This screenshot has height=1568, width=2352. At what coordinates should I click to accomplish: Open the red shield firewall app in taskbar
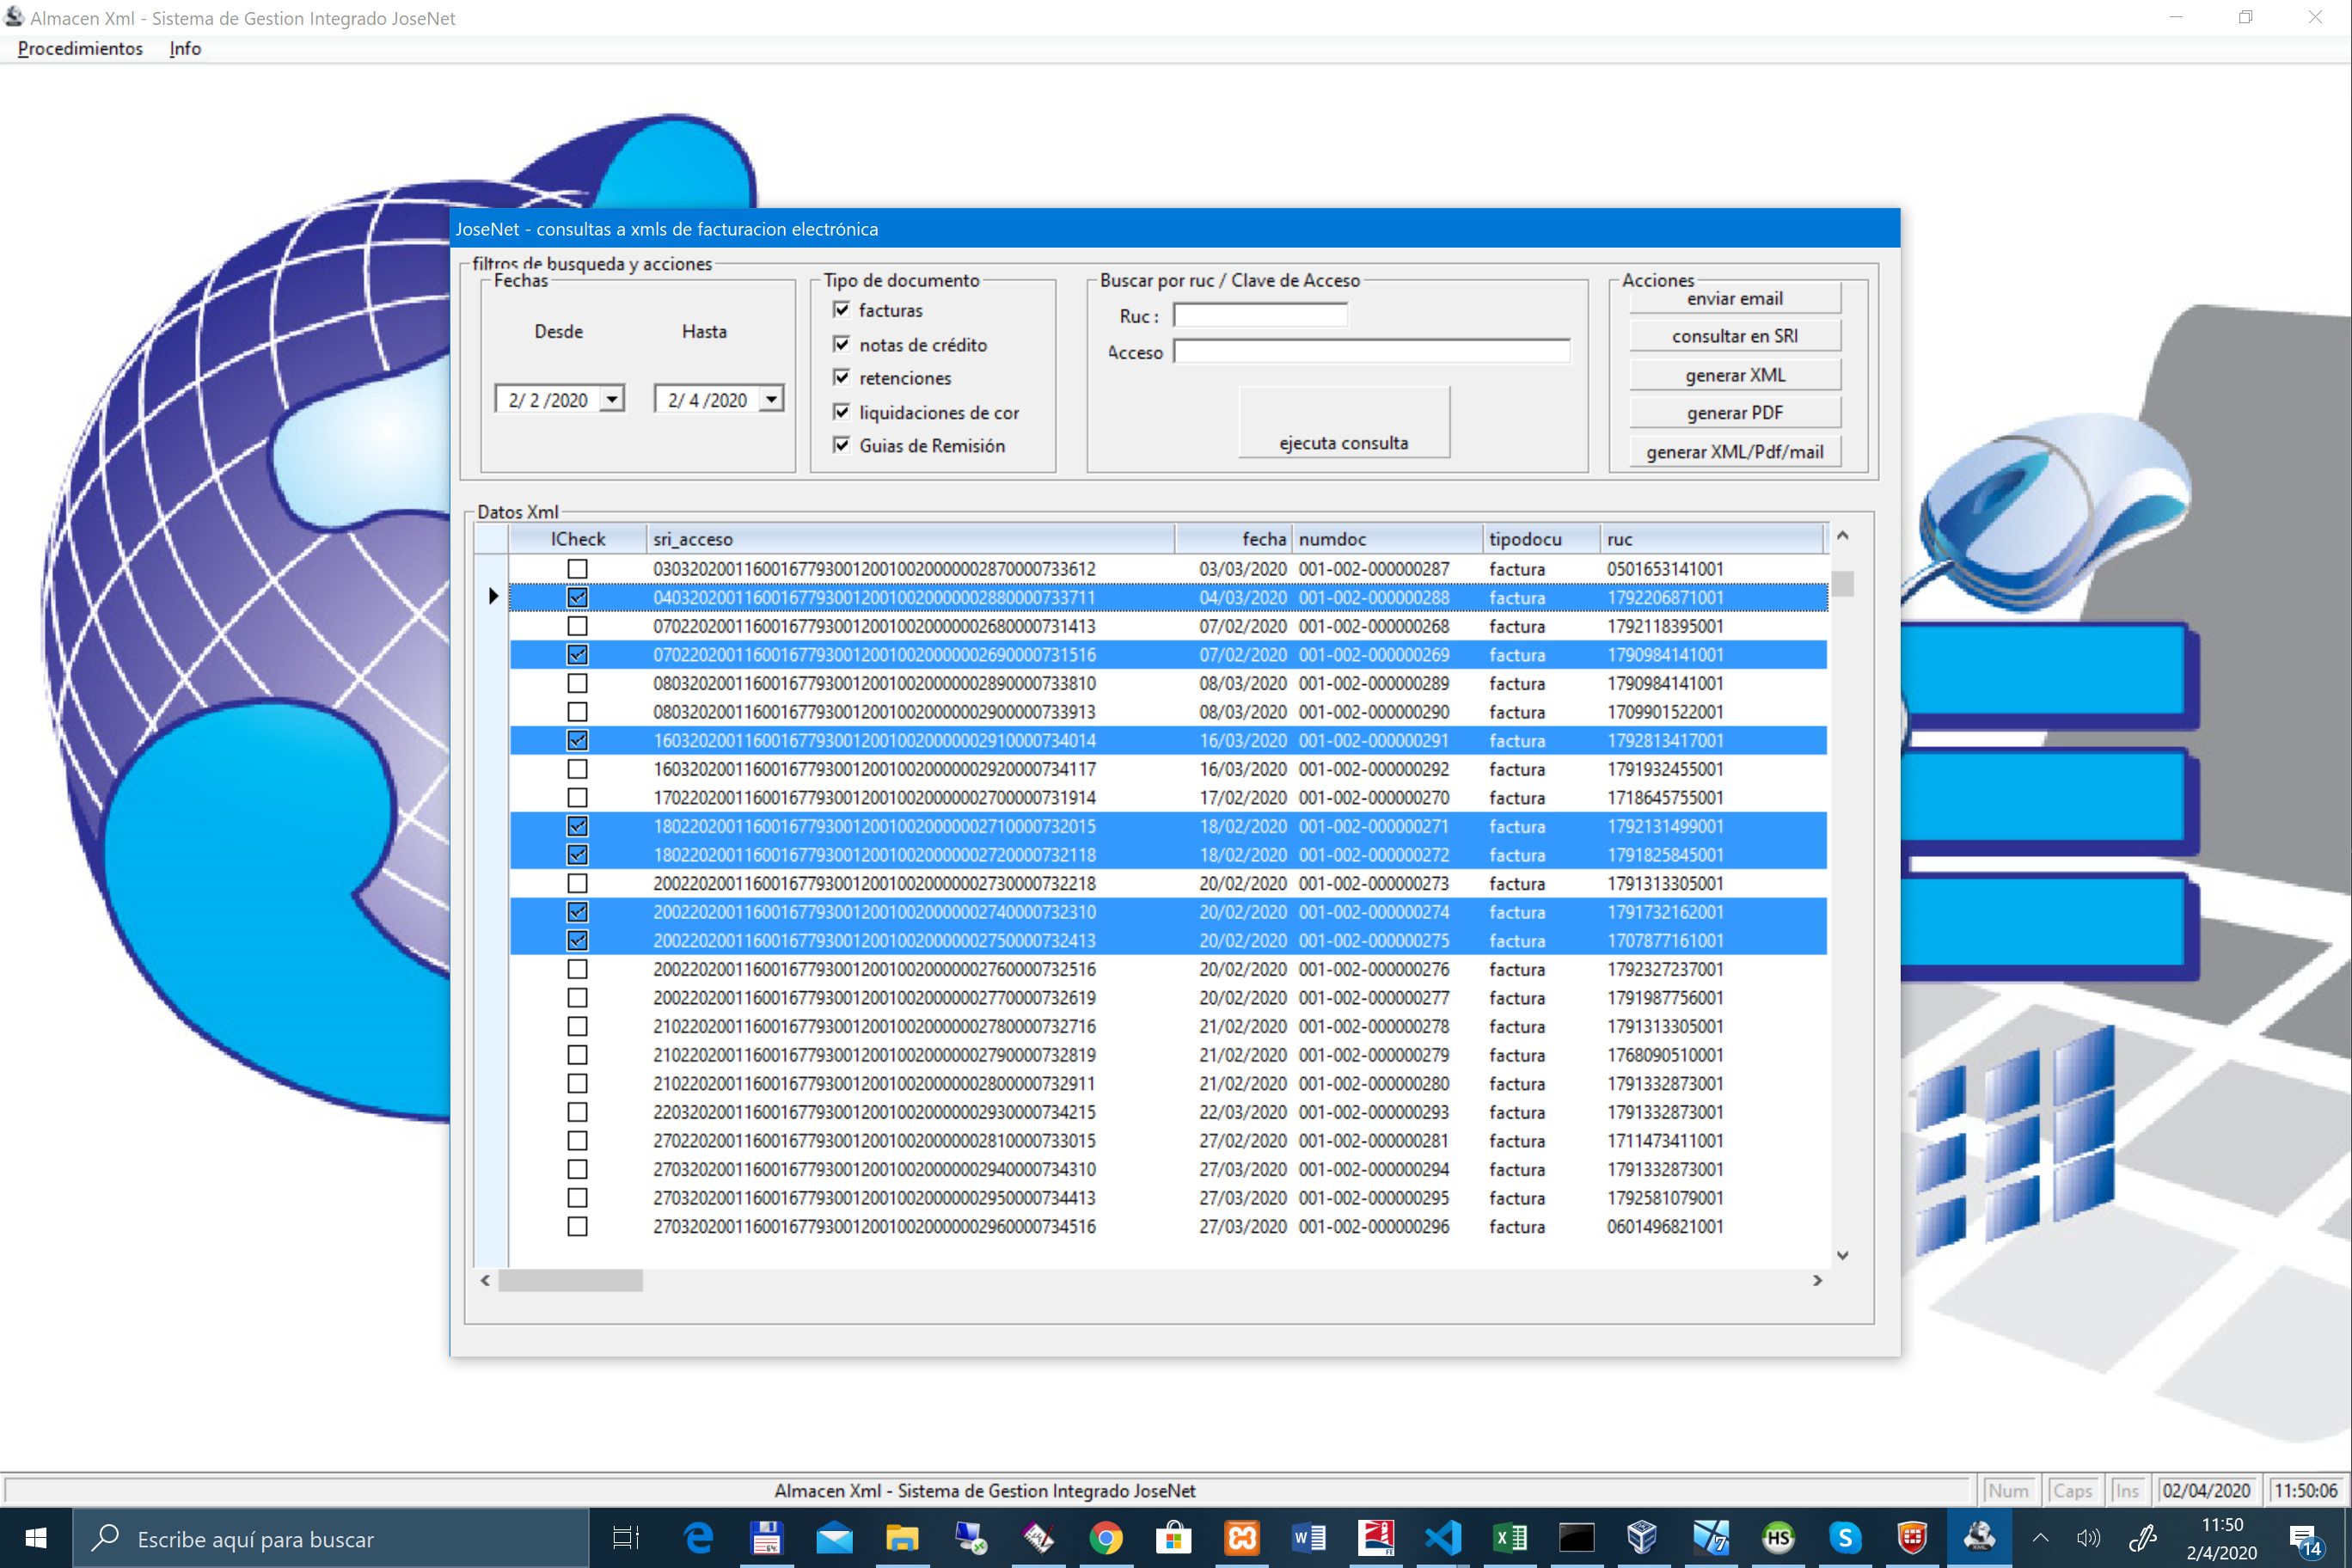click(1913, 1538)
